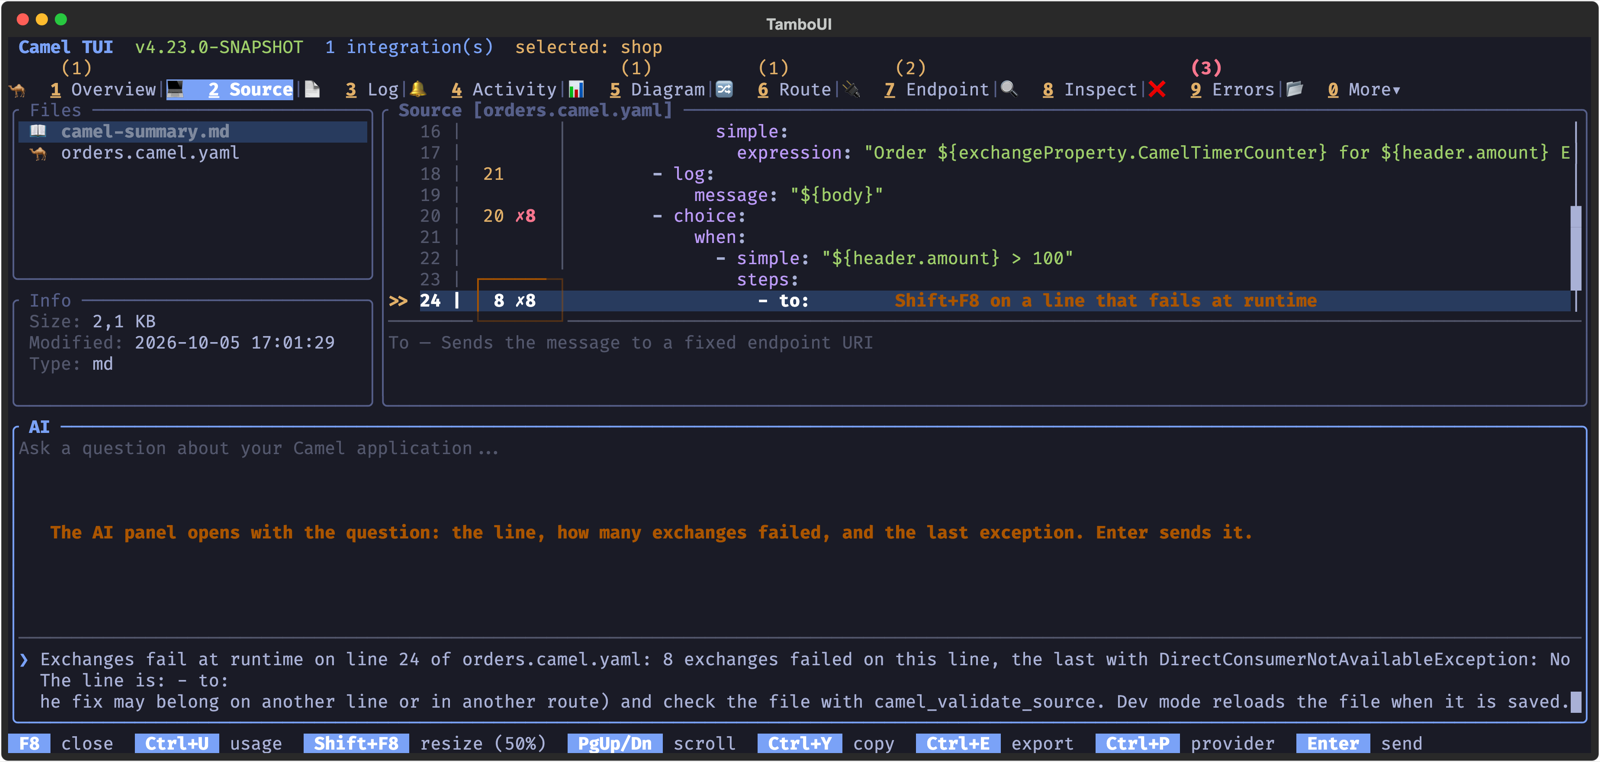
Task: Click the camel icon beside orders.camel.yaml
Action: [38, 153]
